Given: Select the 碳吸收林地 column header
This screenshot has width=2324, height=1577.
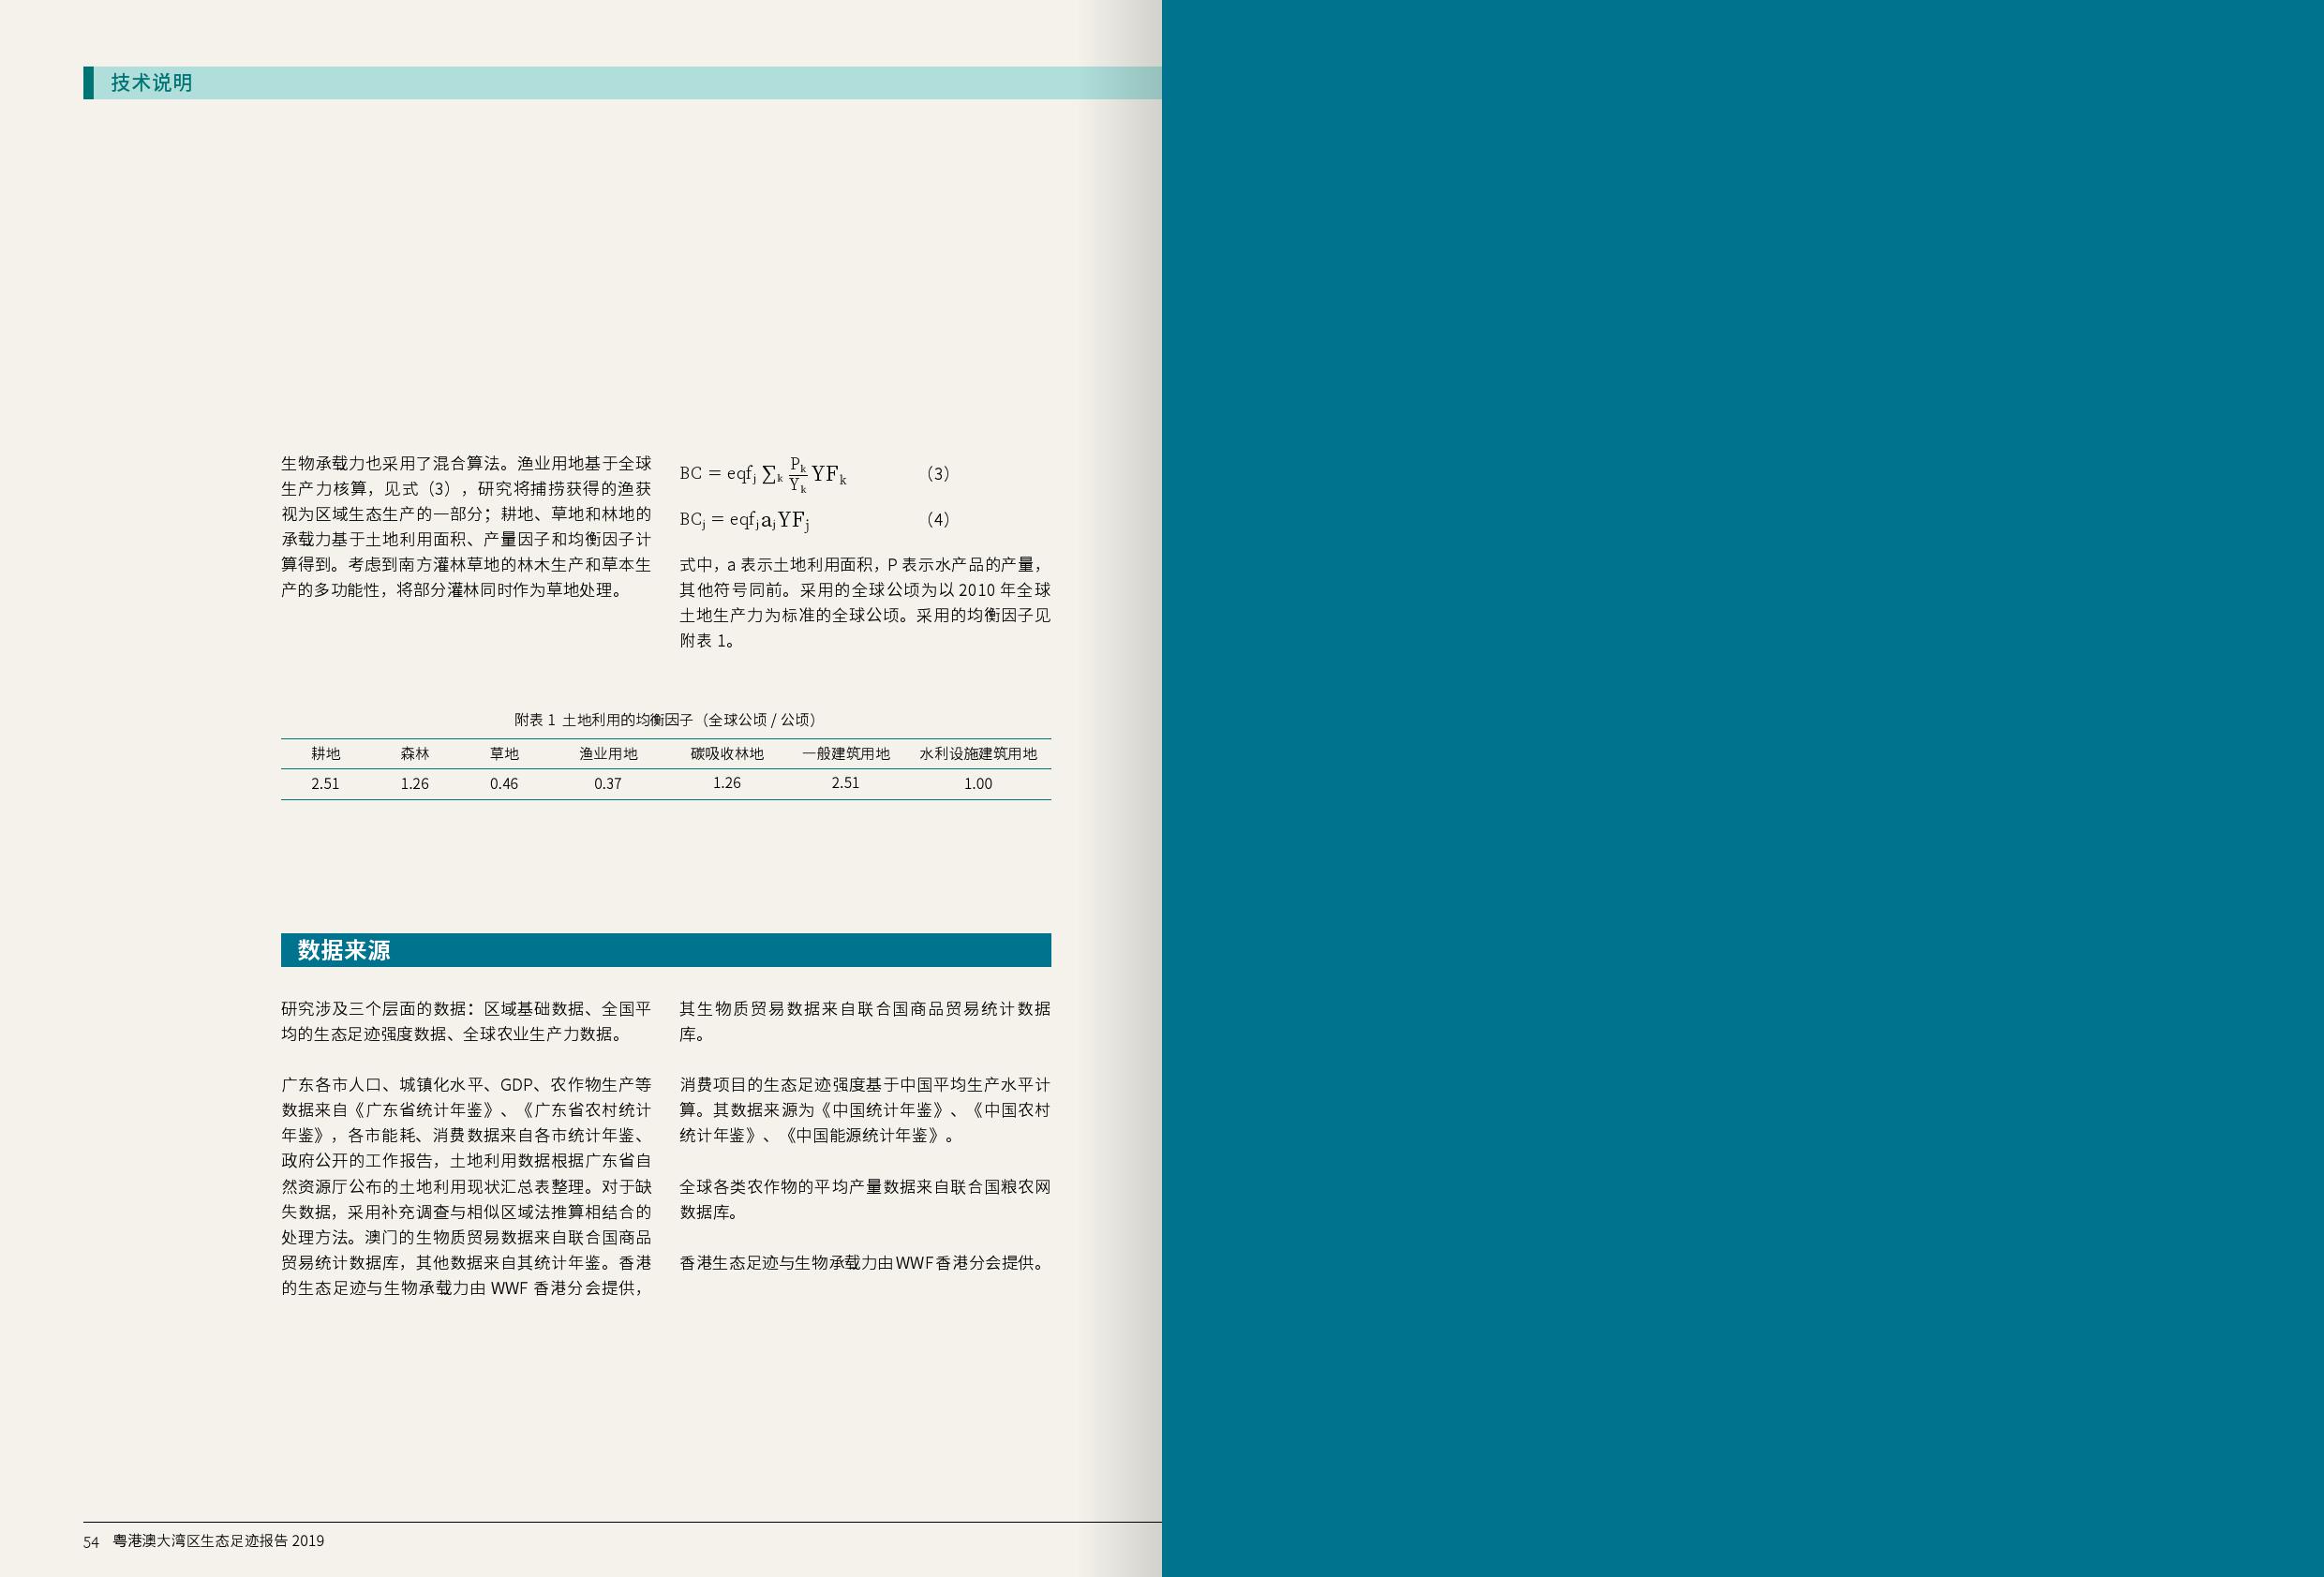Looking at the screenshot, I should click(727, 754).
